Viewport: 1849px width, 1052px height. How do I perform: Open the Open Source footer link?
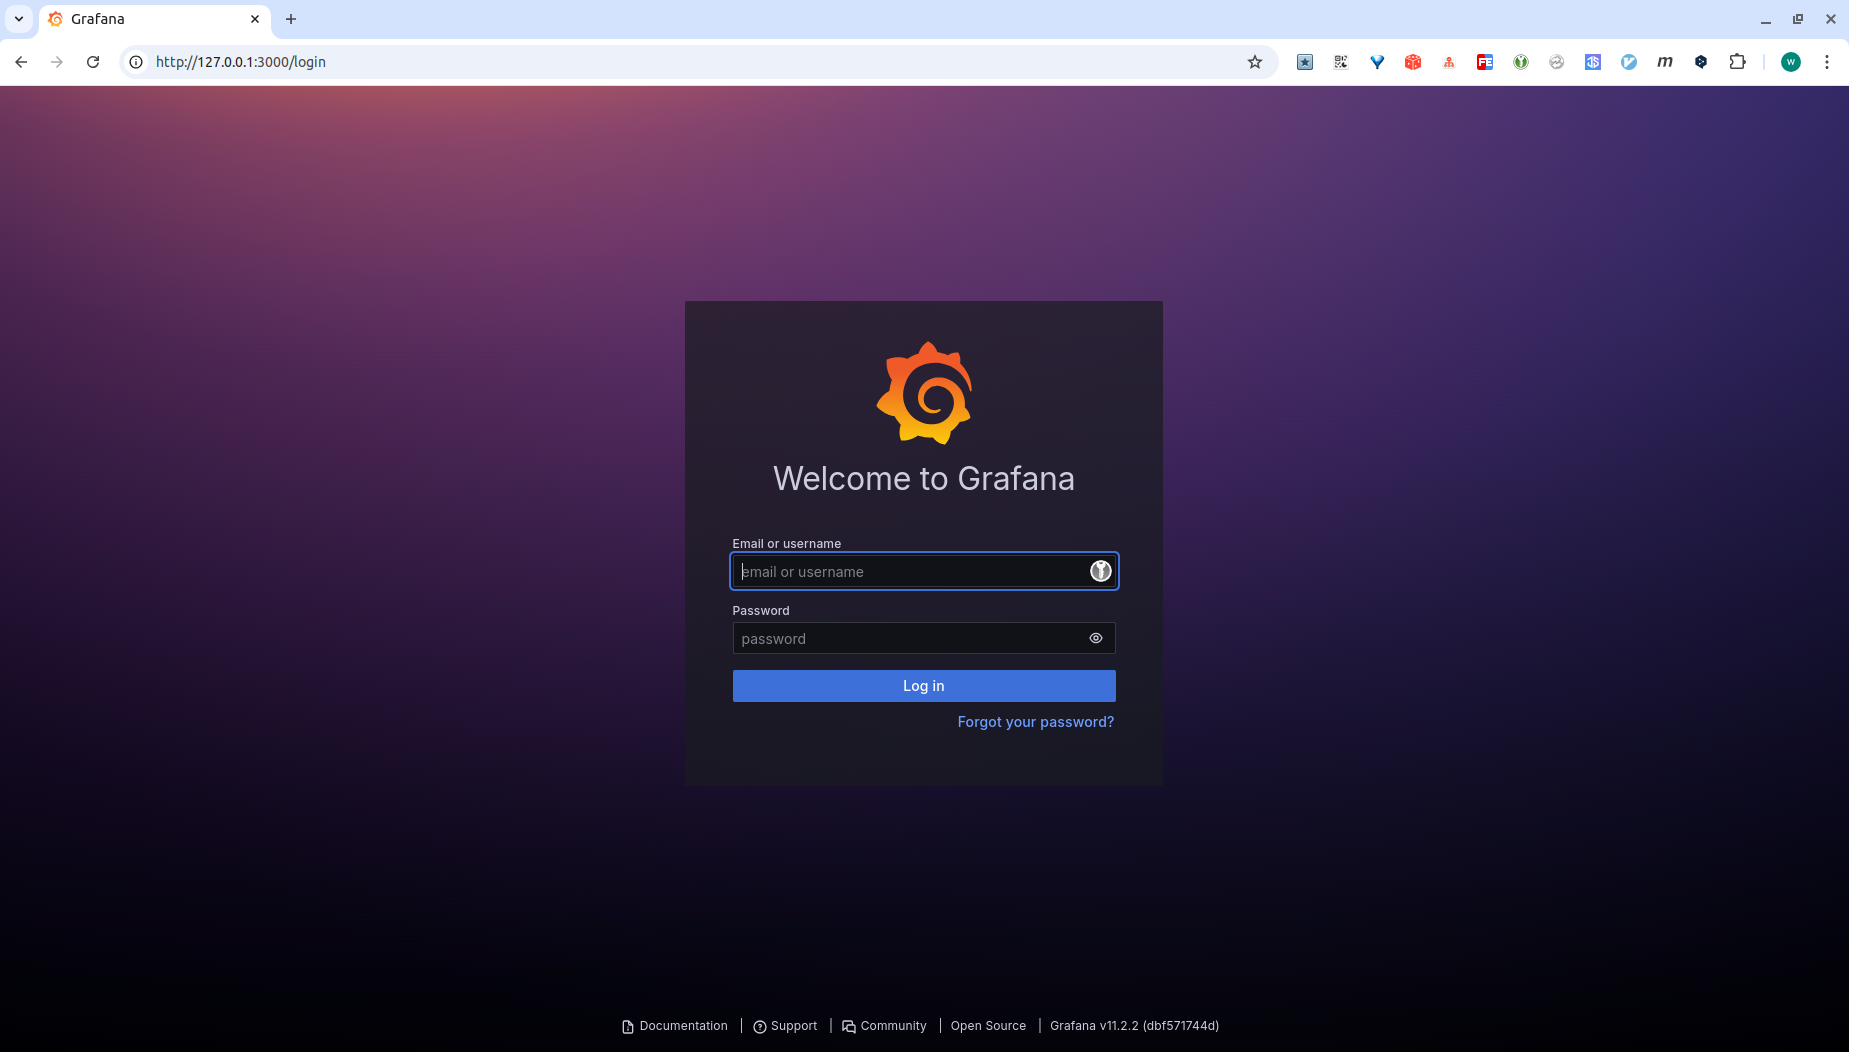(988, 1026)
